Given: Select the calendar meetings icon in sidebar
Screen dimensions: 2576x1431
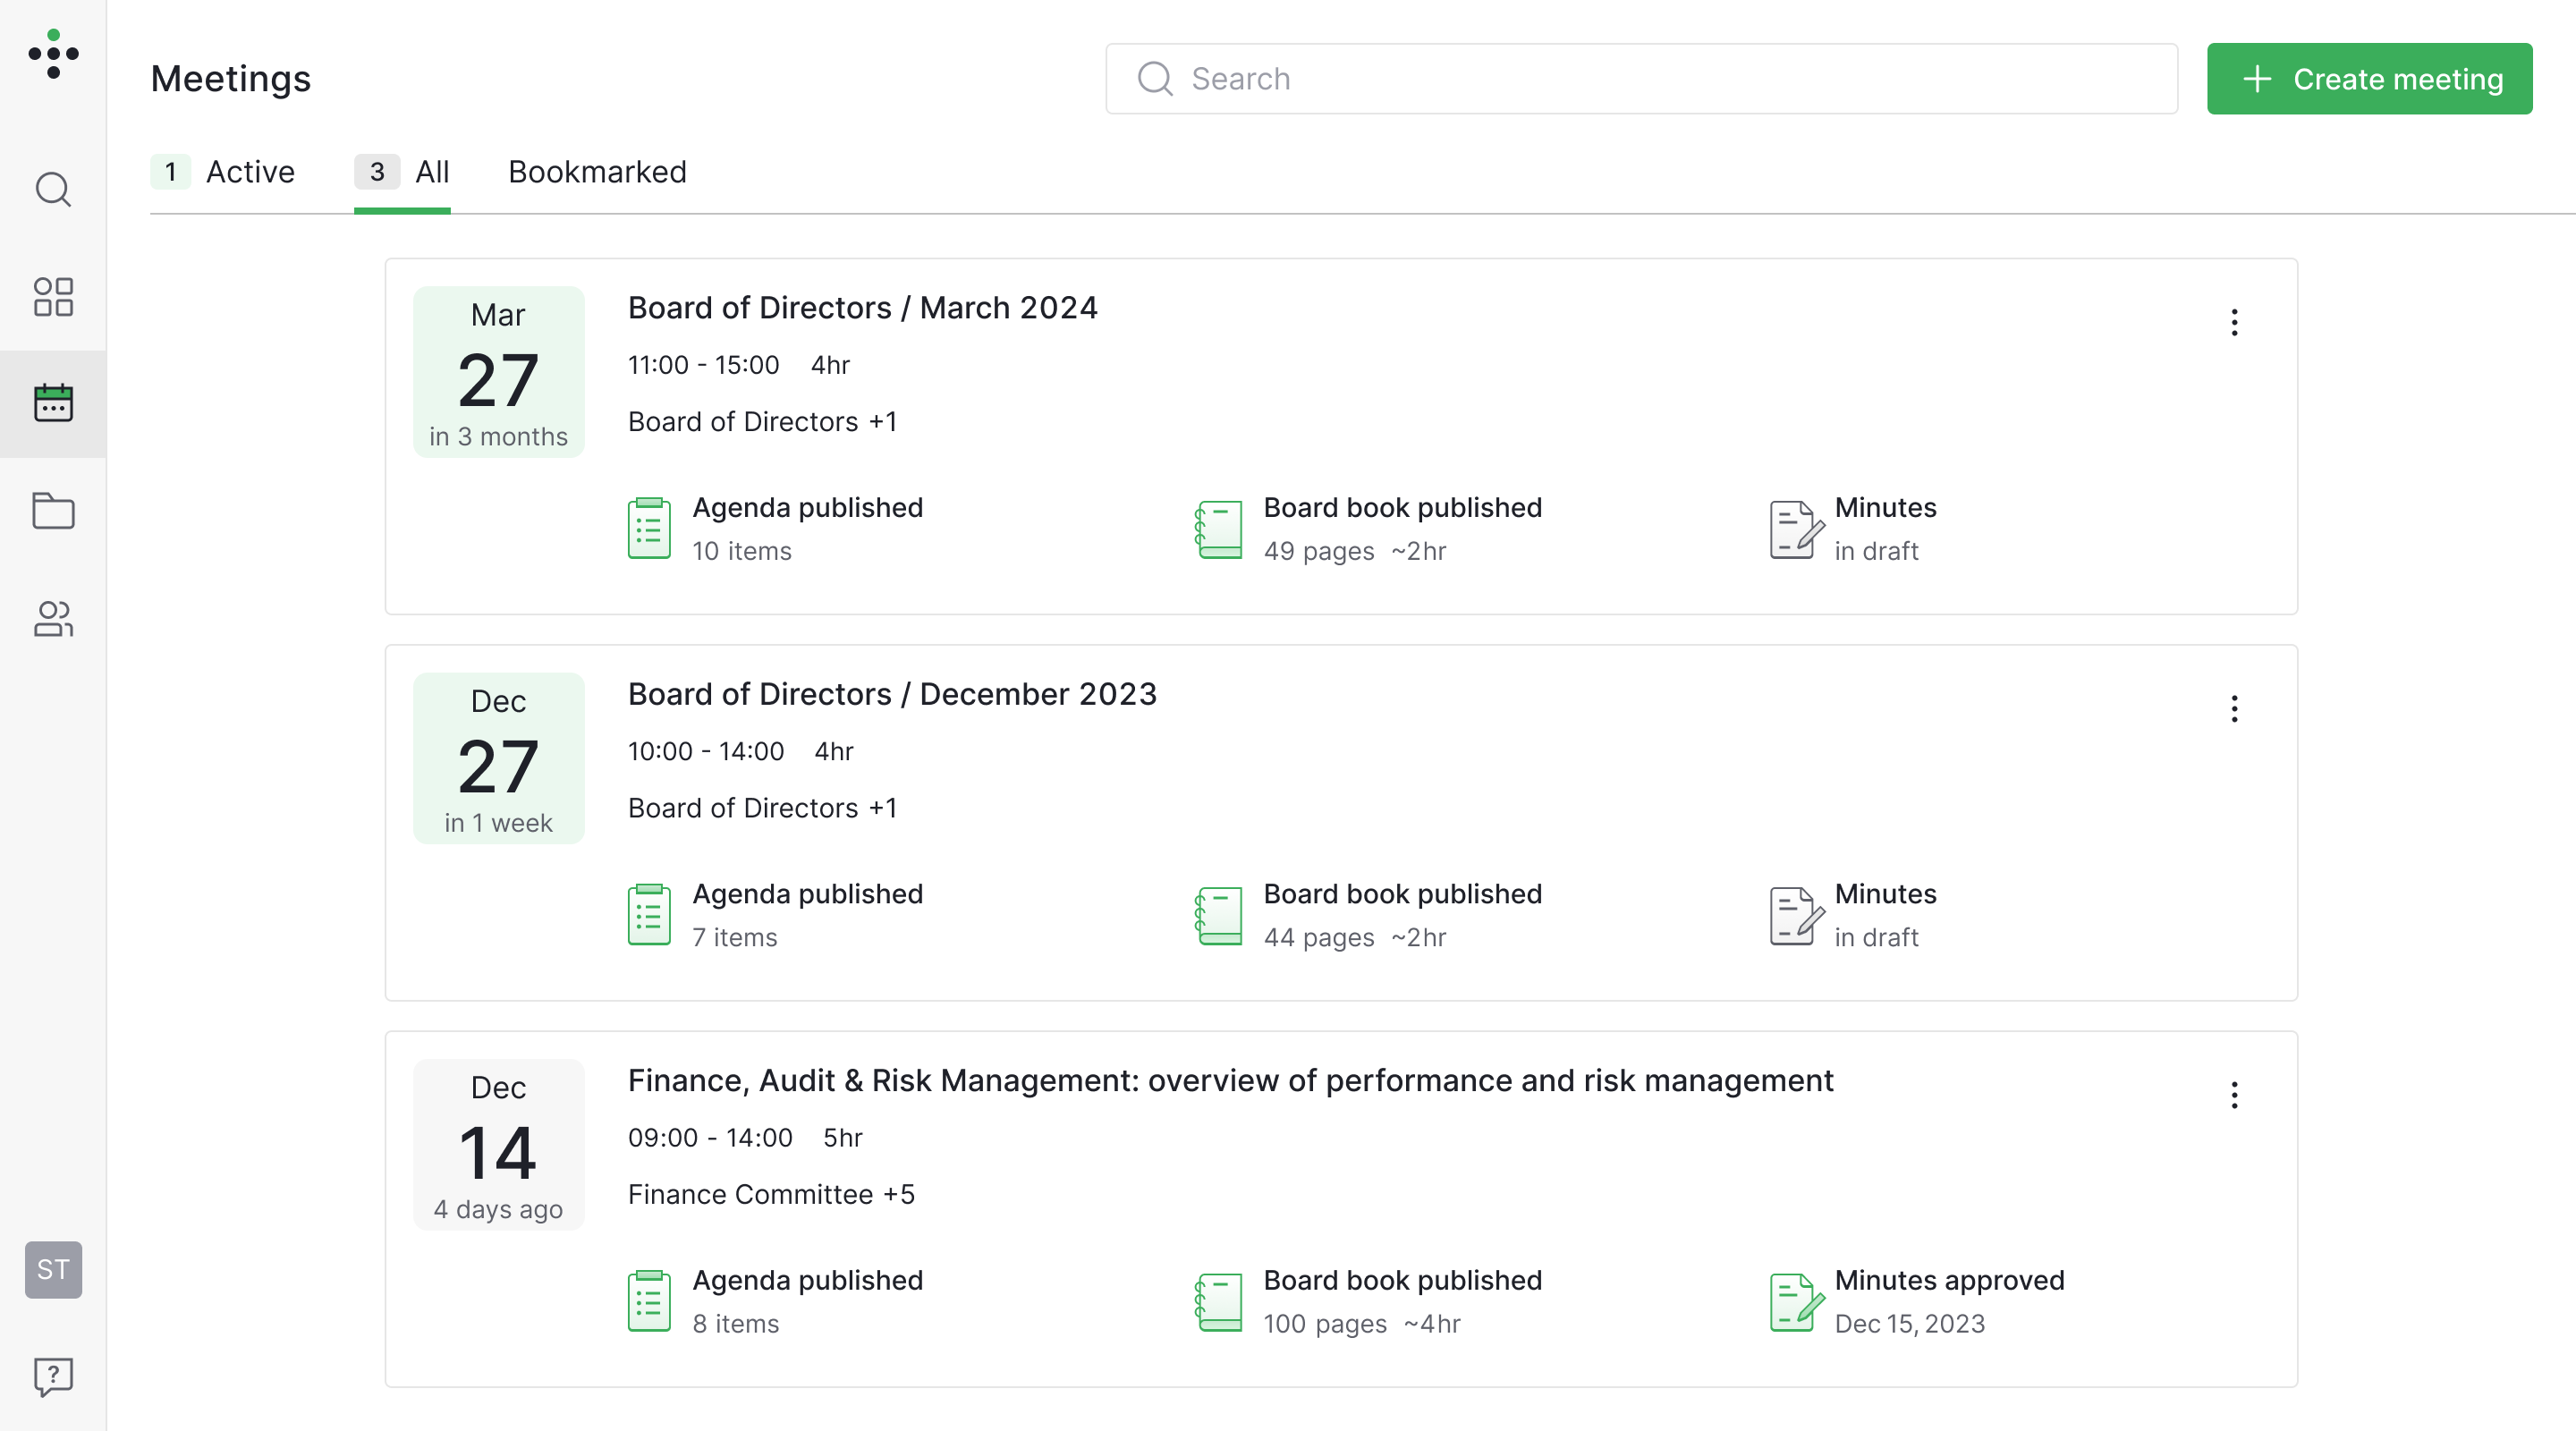Looking at the screenshot, I should pyautogui.click(x=52, y=404).
